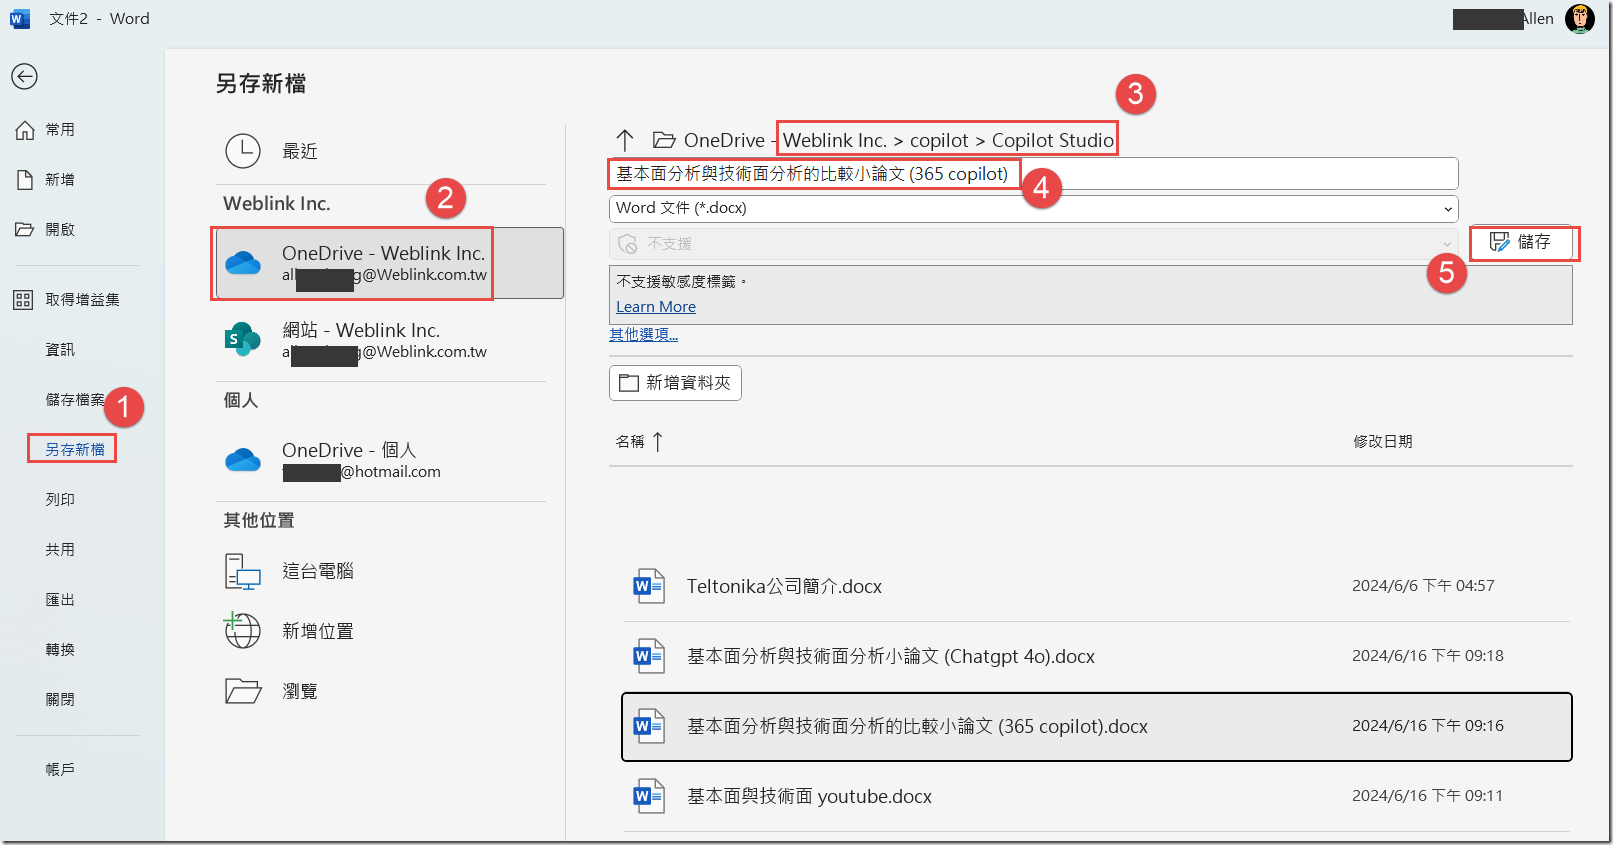Click Word icon beside Teltonika公司簡介.docx
Screen dimensions: 1613x845
pyautogui.click(x=648, y=587)
